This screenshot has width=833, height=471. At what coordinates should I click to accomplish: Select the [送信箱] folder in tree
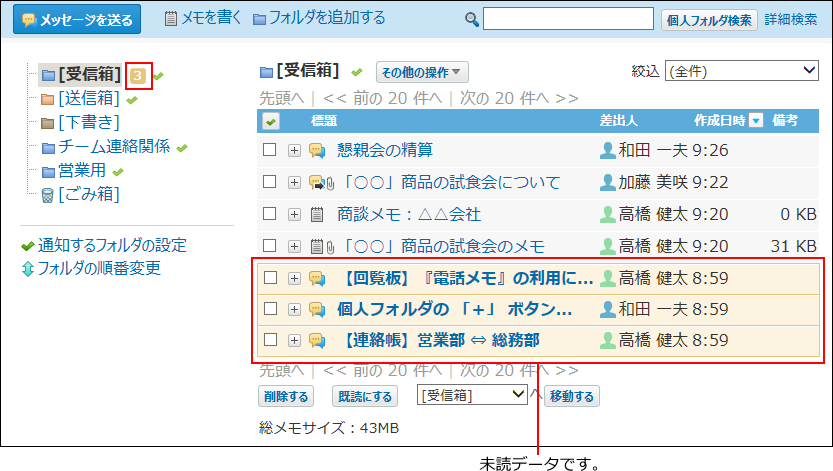point(89,98)
